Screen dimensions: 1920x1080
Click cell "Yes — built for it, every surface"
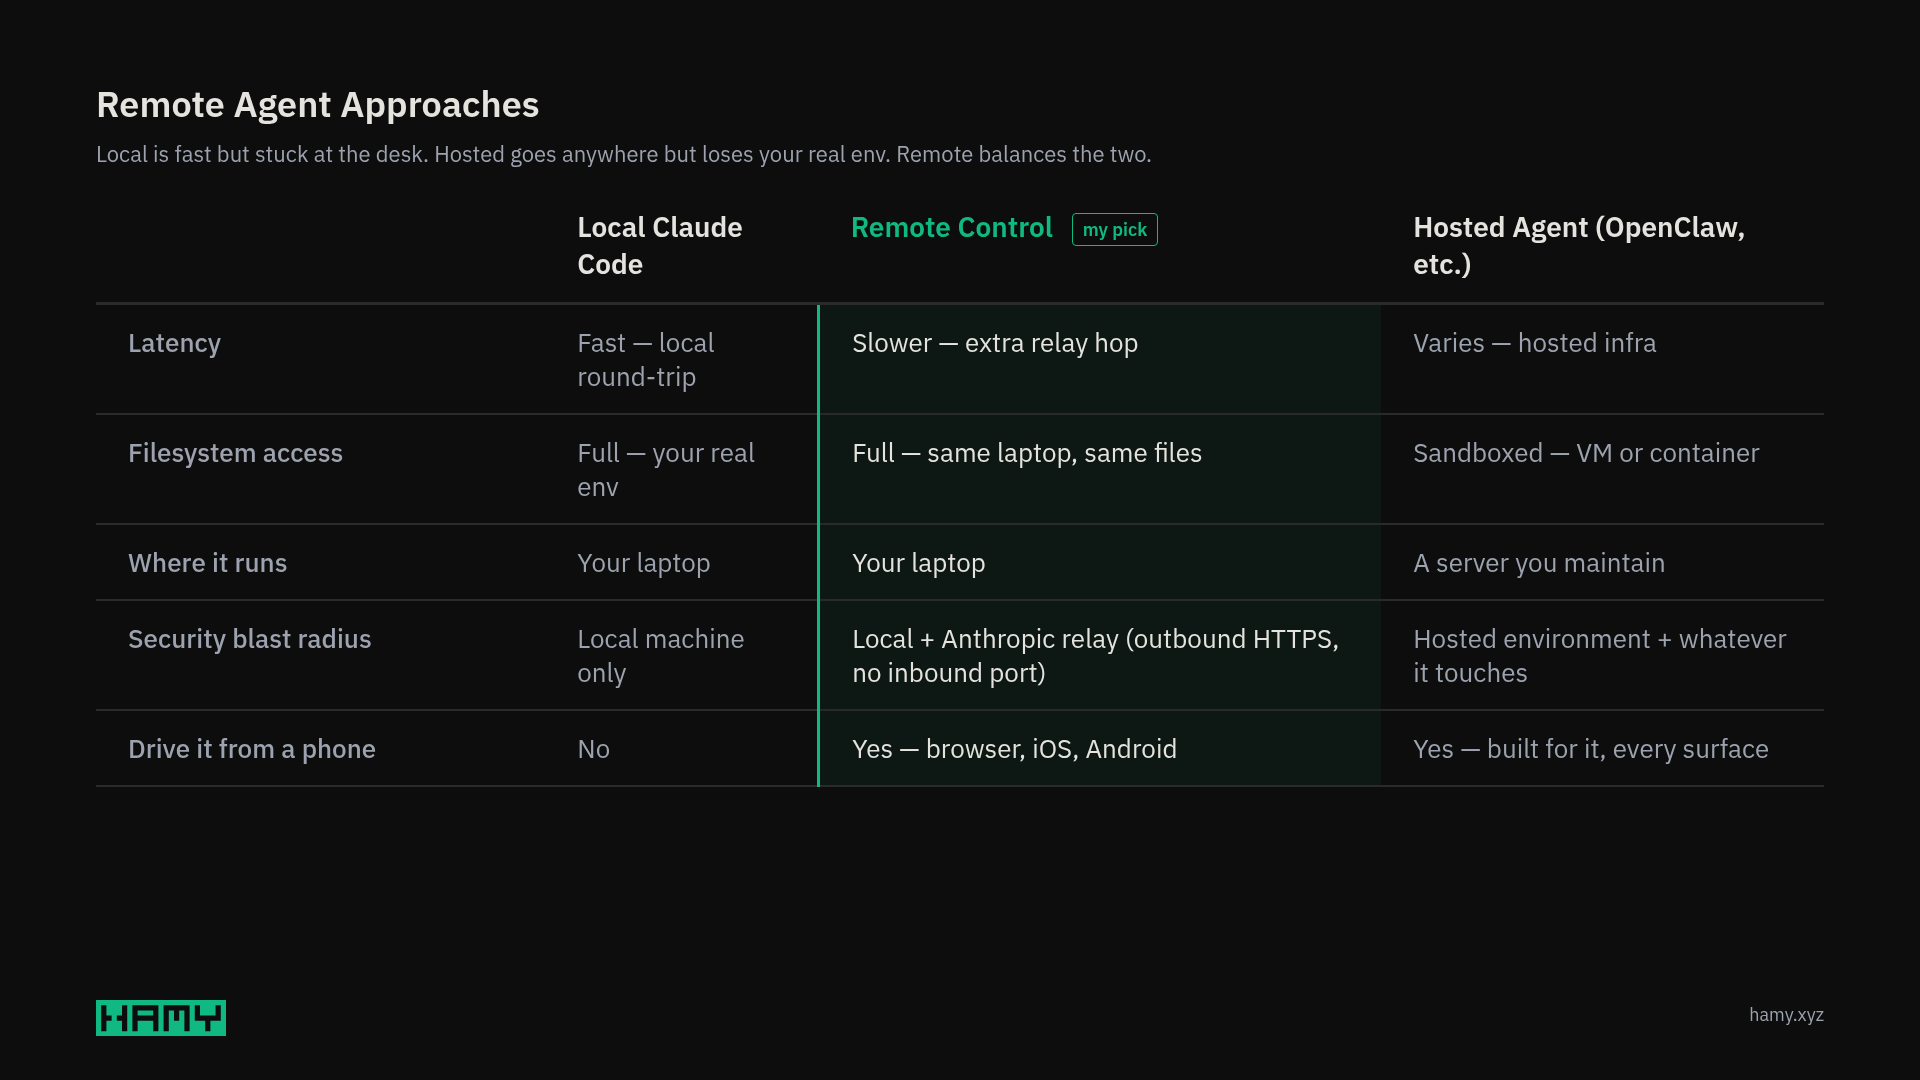[1590, 749]
